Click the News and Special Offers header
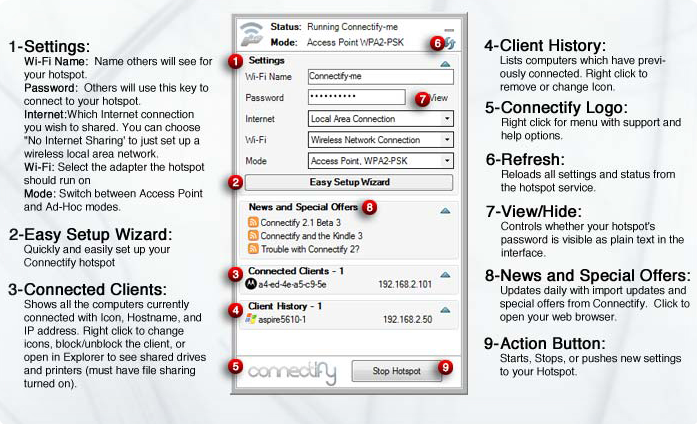Viewport: 697px width, 424px height. [x=303, y=207]
